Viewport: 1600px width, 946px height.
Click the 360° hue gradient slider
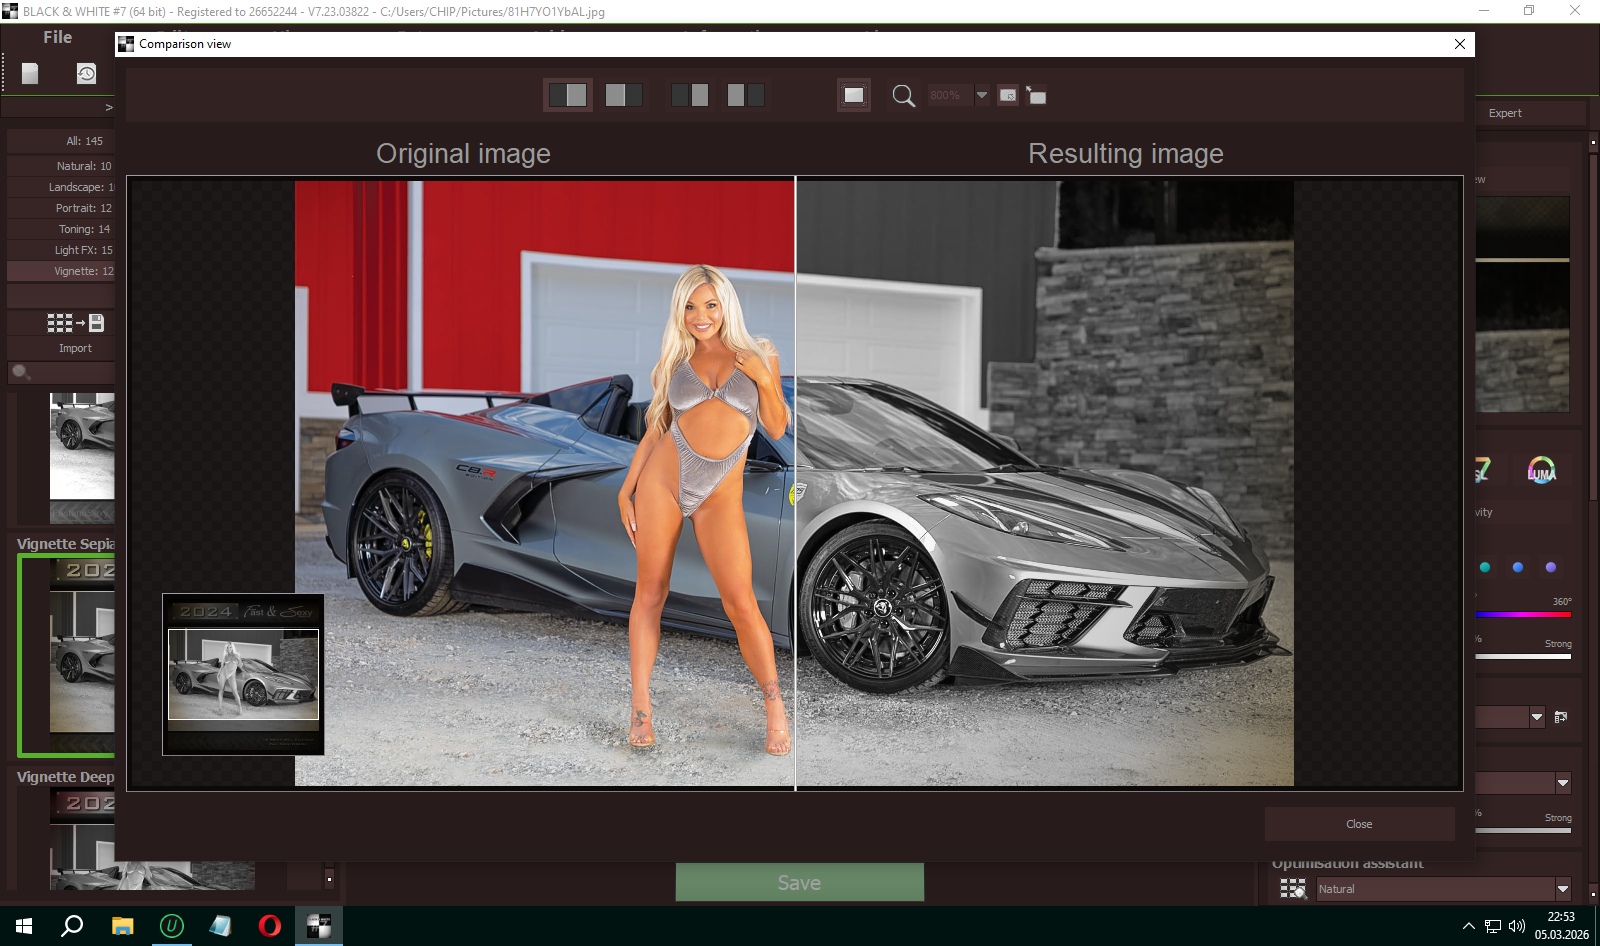(x=1523, y=614)
